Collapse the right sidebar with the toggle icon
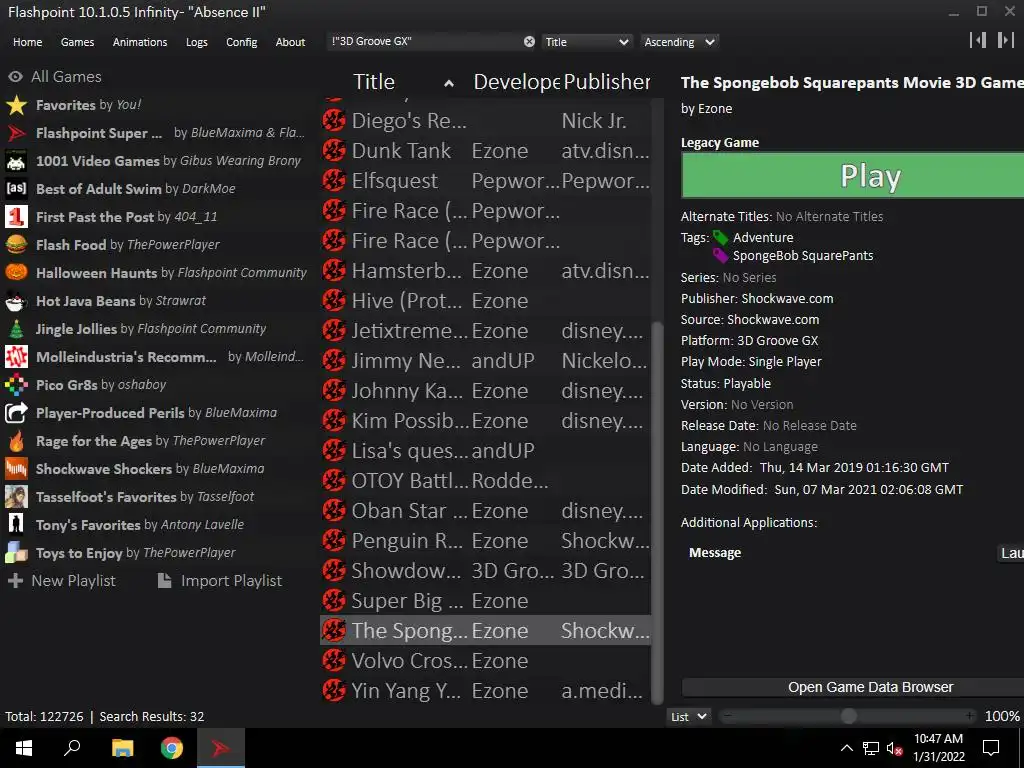1024x768 pixels. coord(1005,40)
